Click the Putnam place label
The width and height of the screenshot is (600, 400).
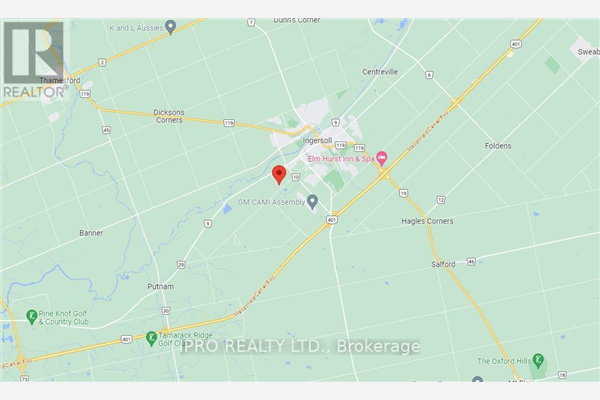click(x=161, y=286)
